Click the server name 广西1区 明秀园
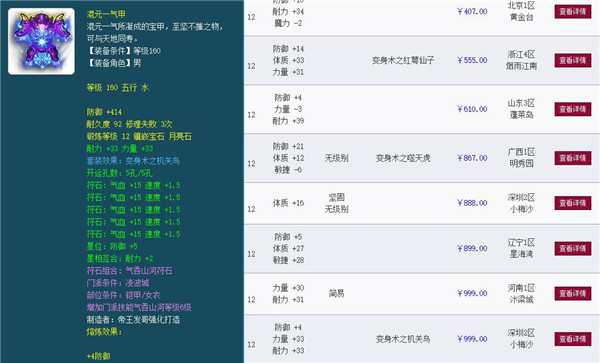The width and height of the screenshot is (600, 363). [x=521, y=158]
